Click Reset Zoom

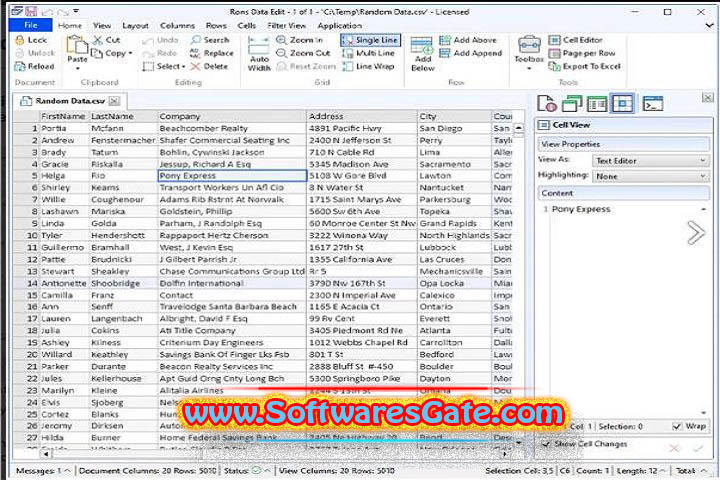[306, 67]
